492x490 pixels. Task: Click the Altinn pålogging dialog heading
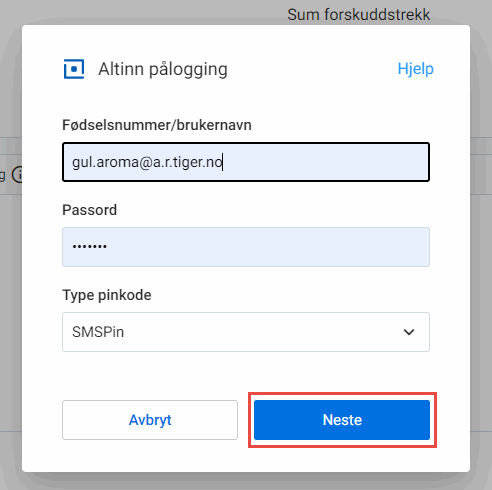[x=163, y=69]
